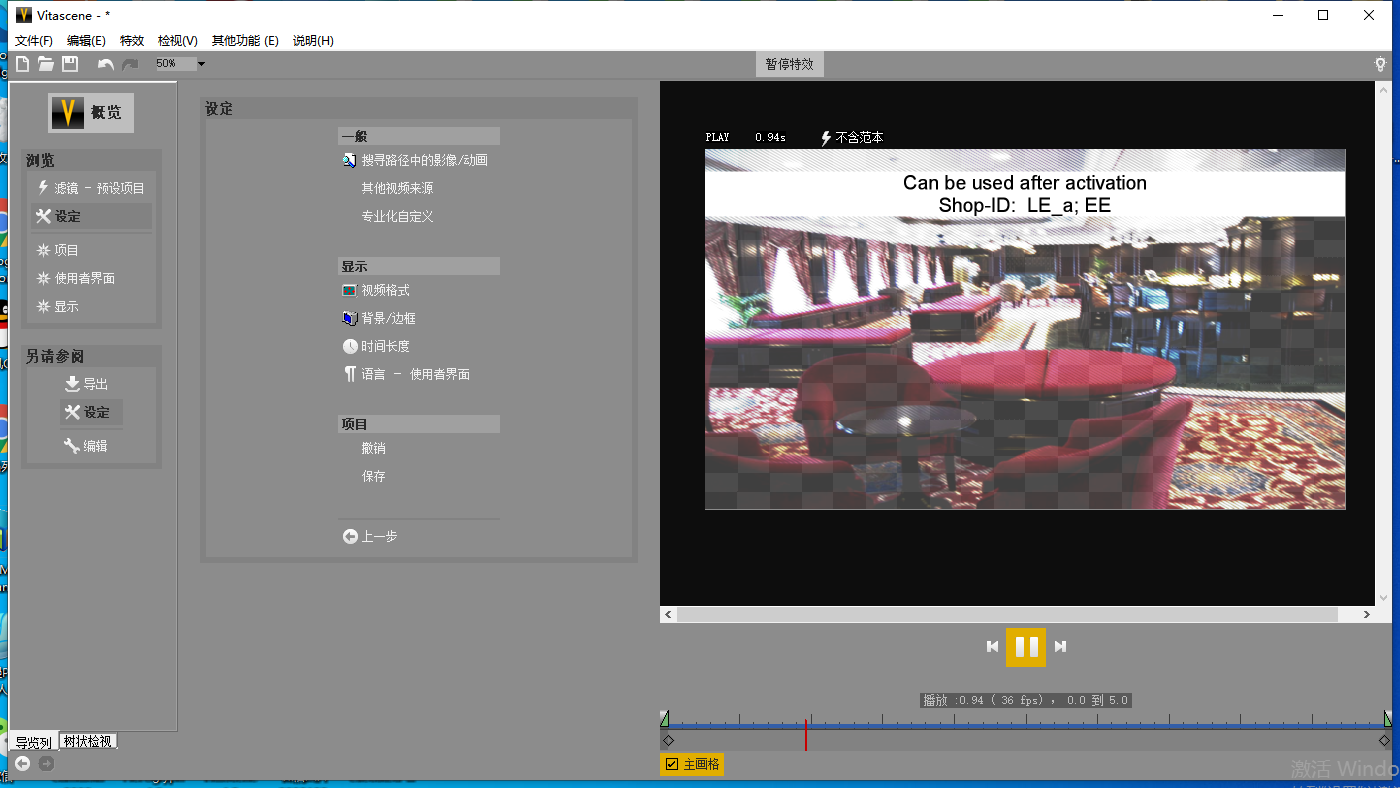Click the right keyframe diamond on timeline
Image resolution: width=1400 pixels, height=788 pixels.
[1385, 741]
